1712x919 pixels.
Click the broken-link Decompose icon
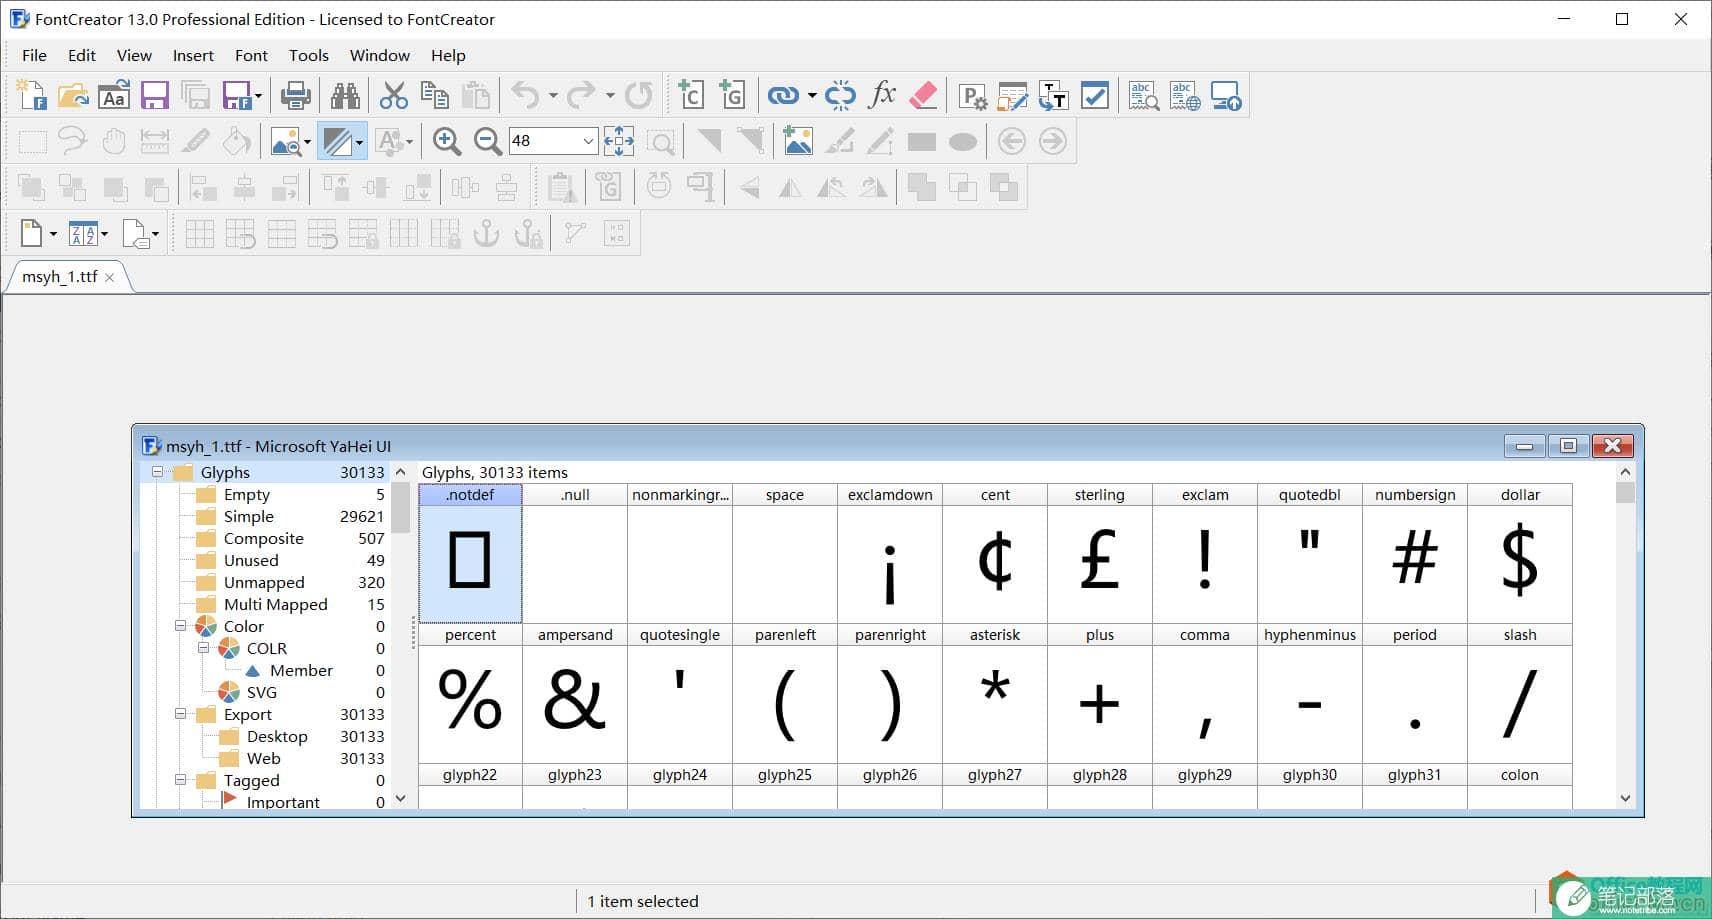tap(840, 96)
